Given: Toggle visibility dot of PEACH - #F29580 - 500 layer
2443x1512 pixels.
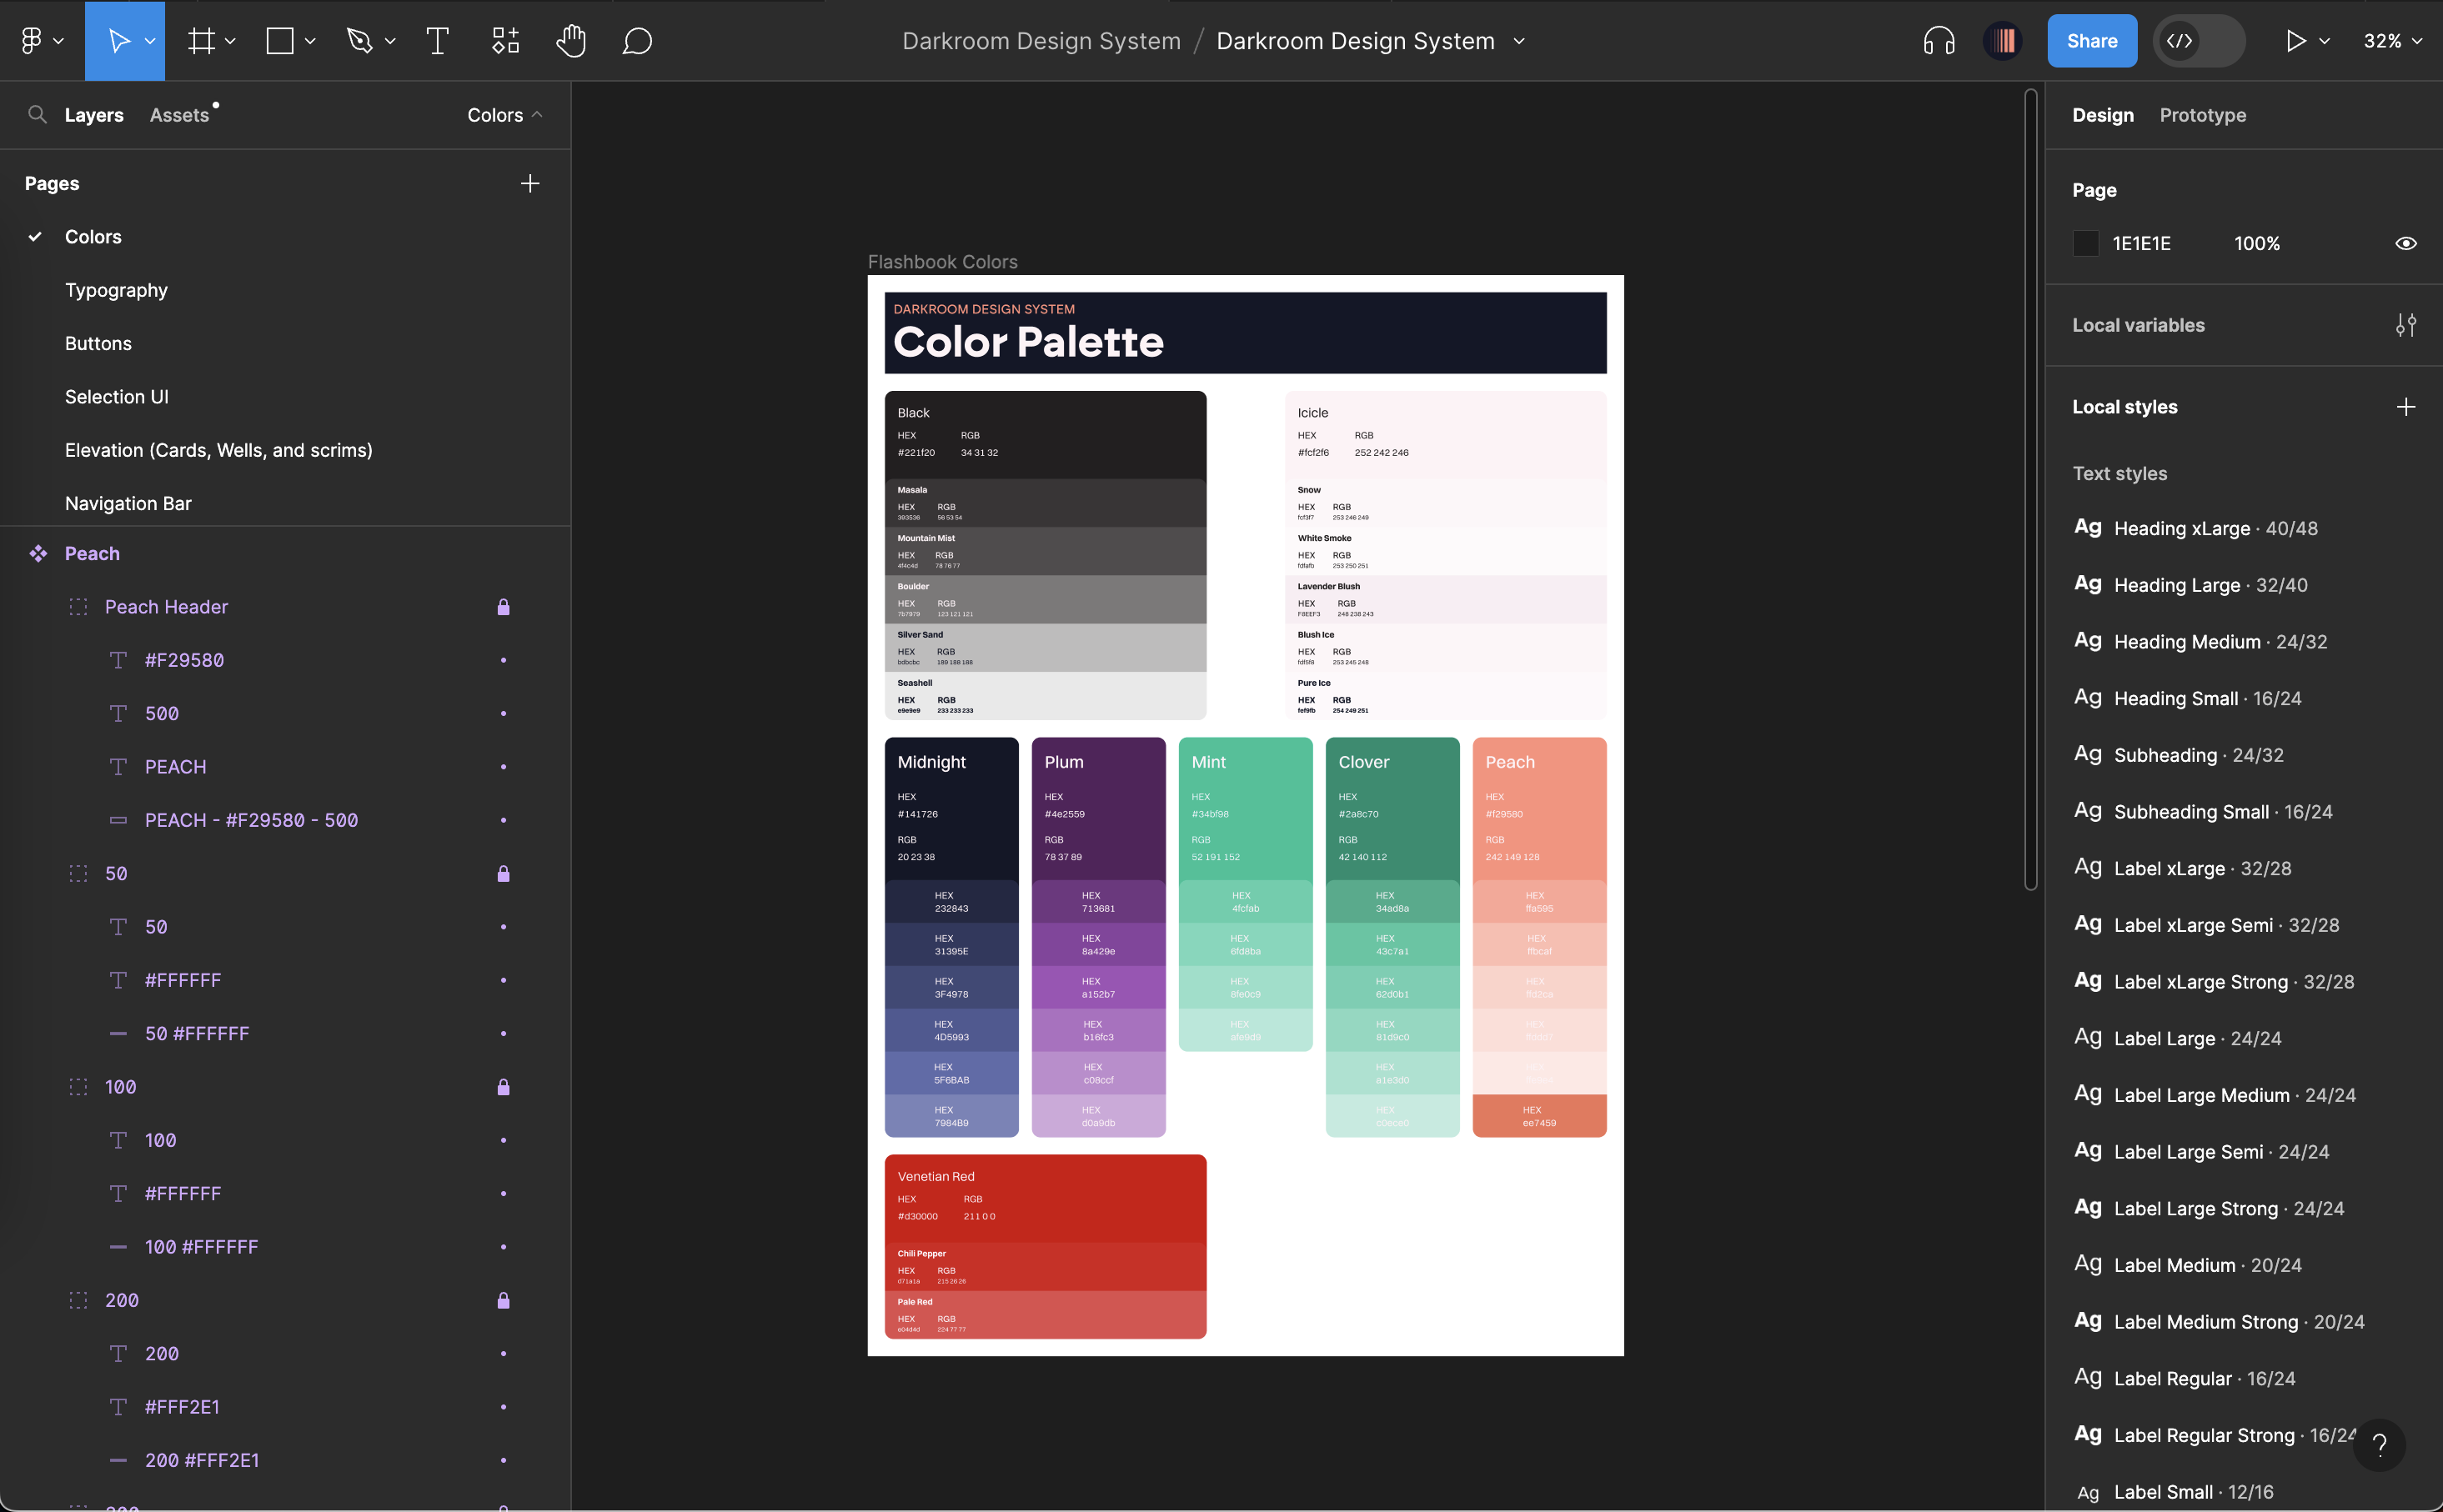Looking at the screenshot, I should (x=503, y=820).
